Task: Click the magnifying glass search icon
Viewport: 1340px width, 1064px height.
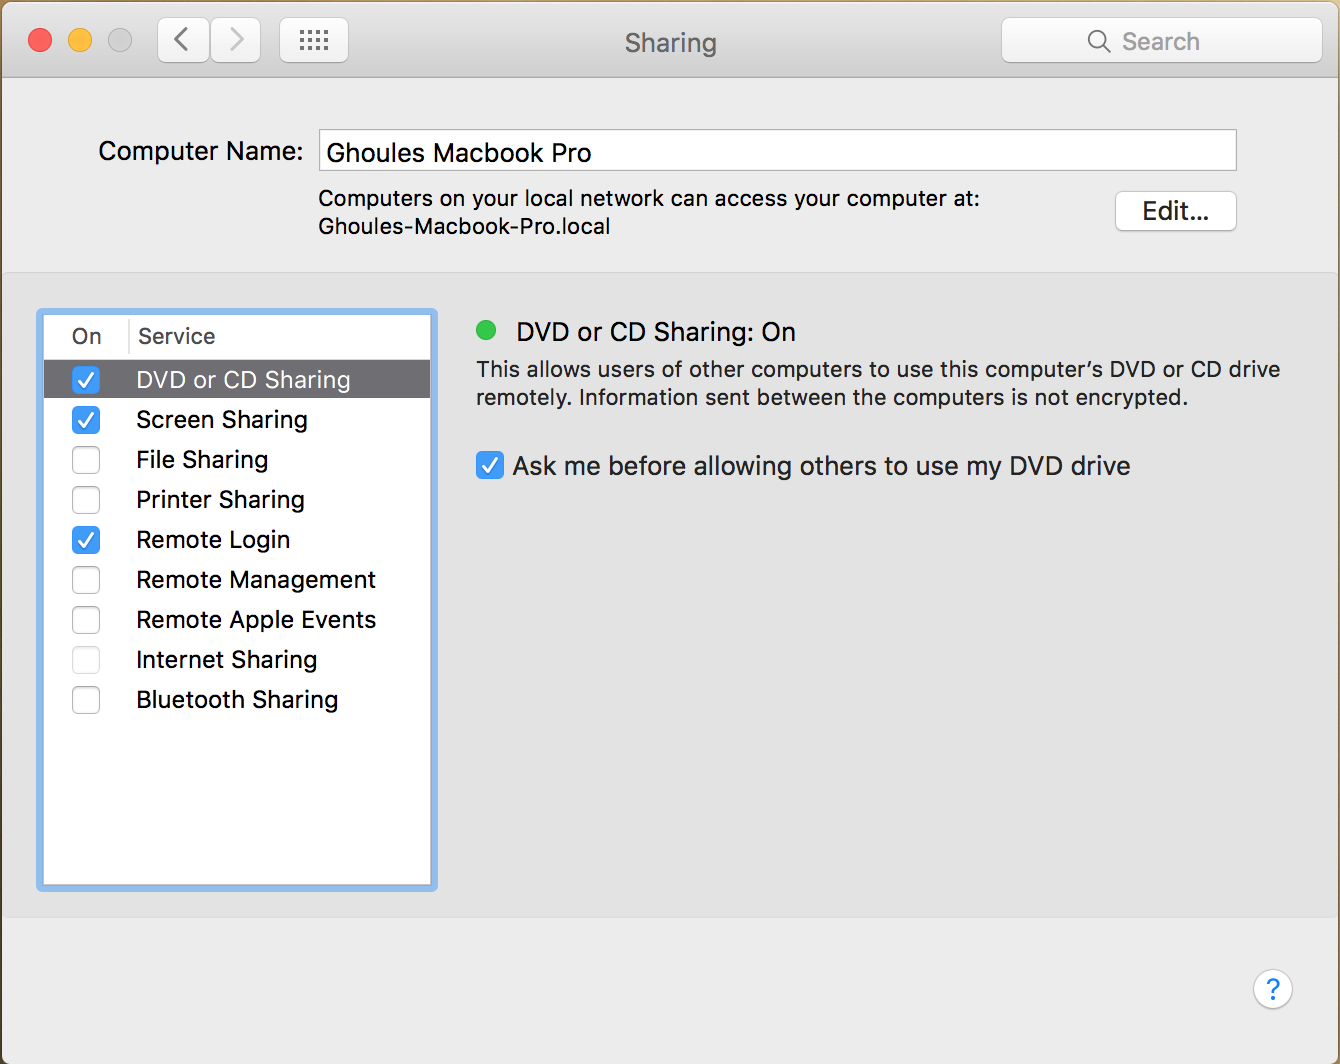Action: (1098, 41)
